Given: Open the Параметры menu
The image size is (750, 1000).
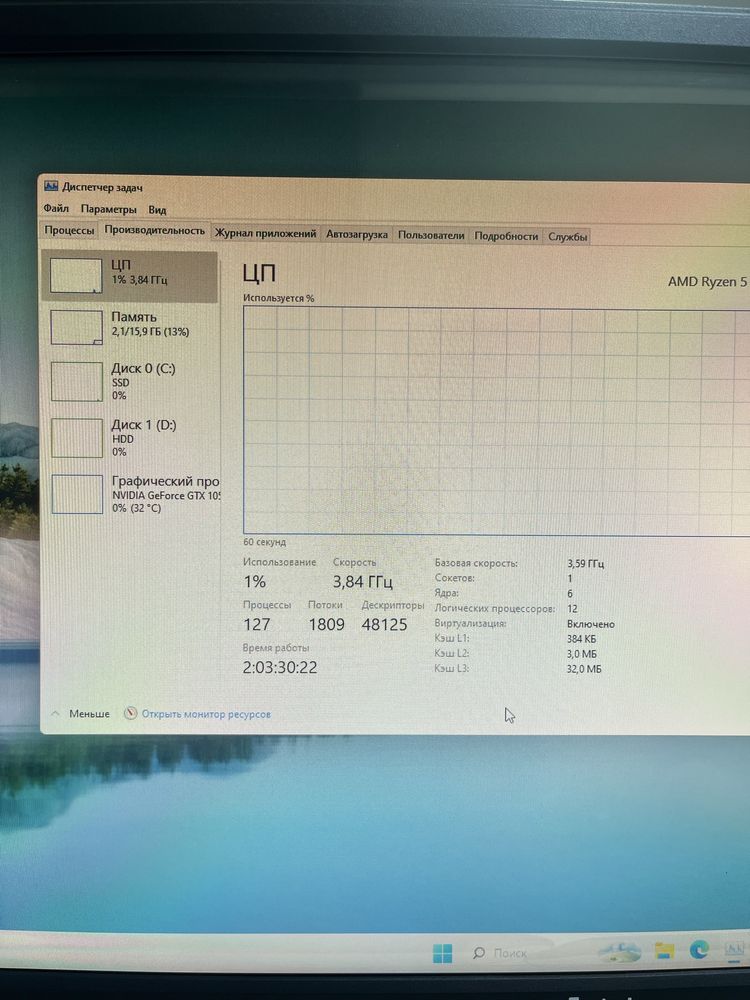Looking at the screenshot, I should coord(108,209).
